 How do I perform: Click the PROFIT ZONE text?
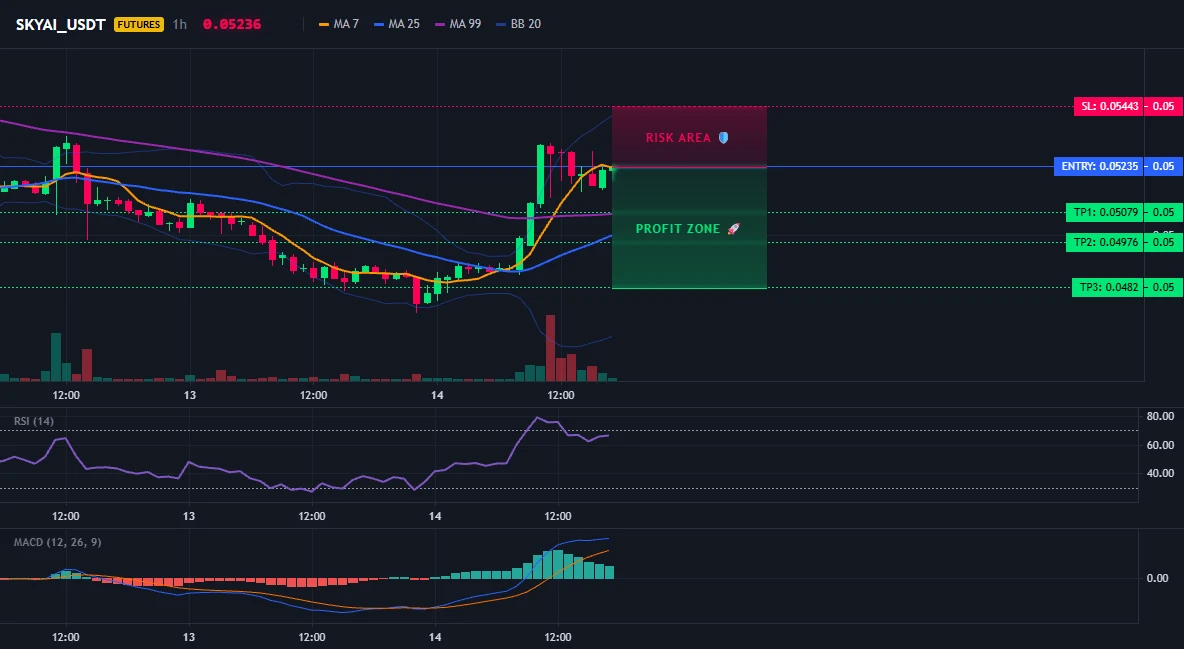click(x=678, y=229)
